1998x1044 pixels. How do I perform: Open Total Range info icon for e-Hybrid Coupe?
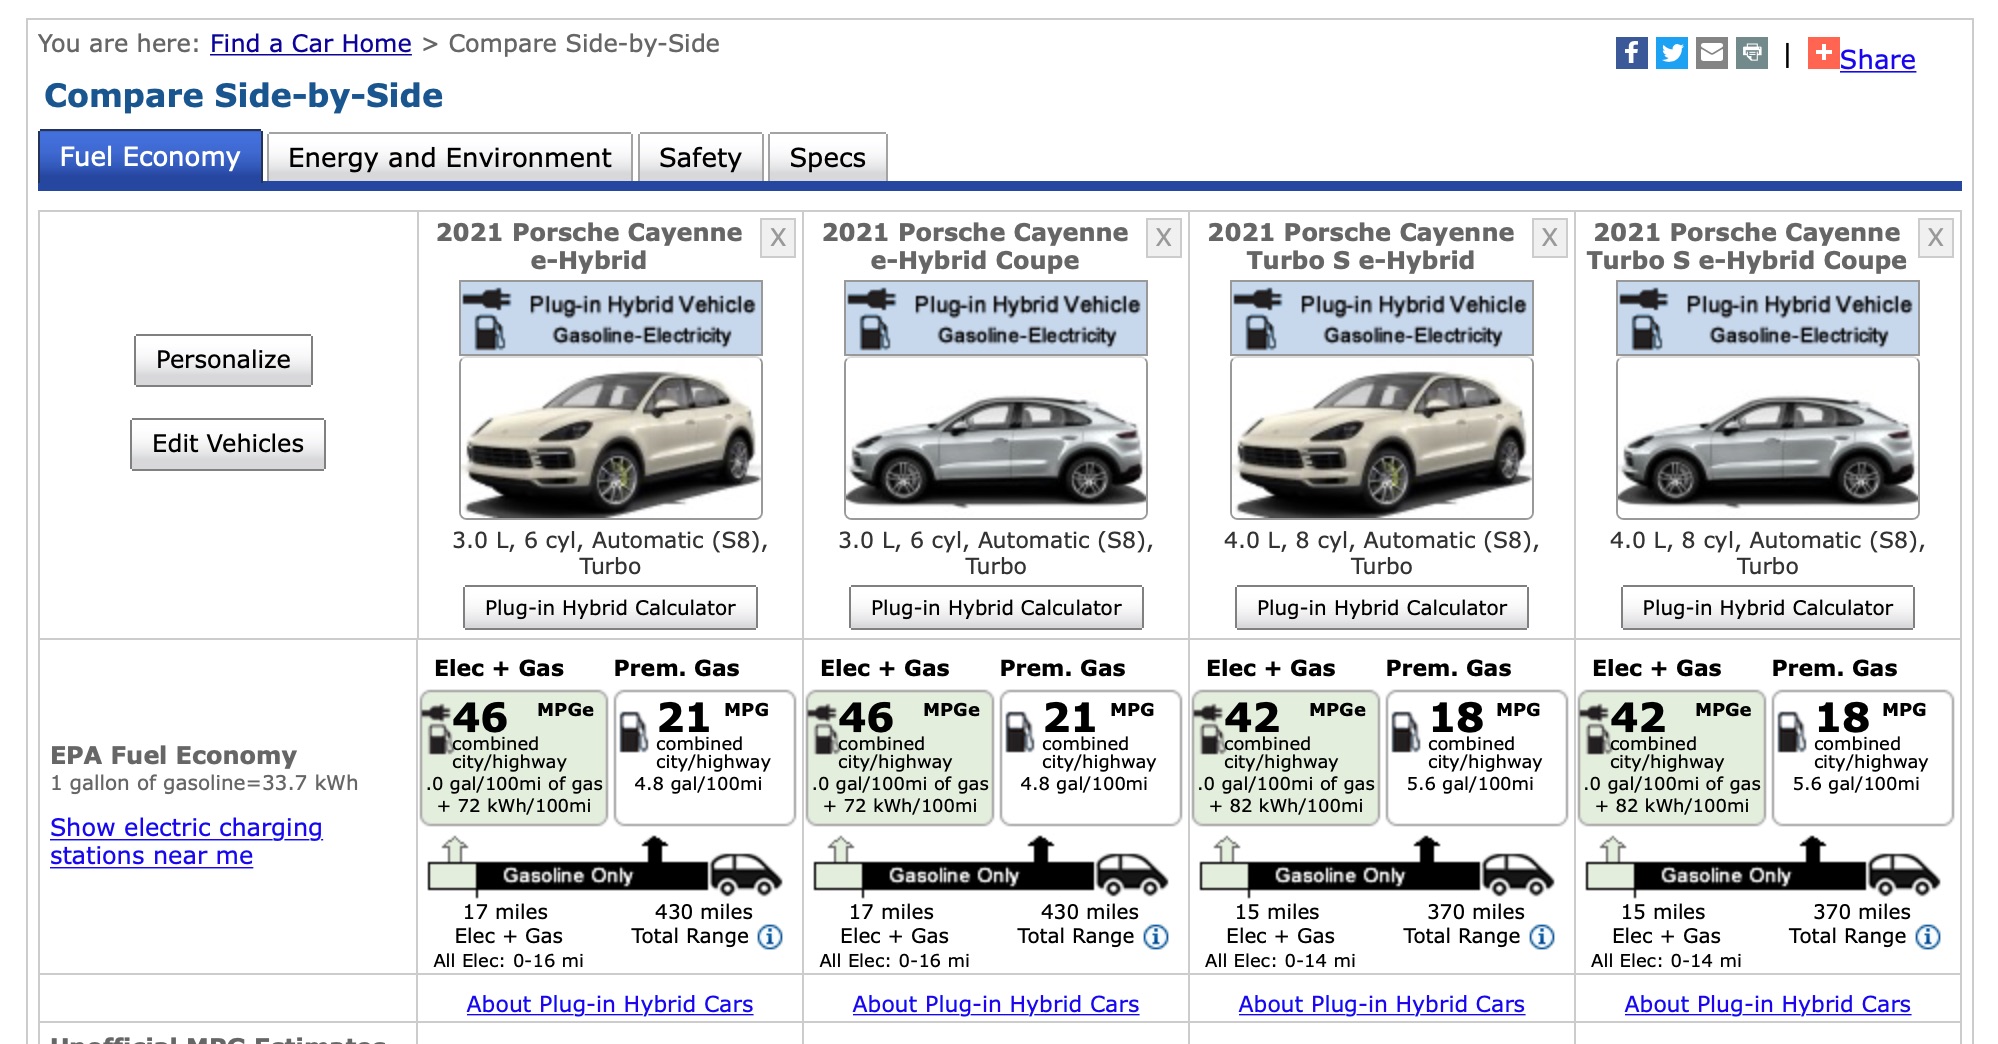coord(1156,937)
